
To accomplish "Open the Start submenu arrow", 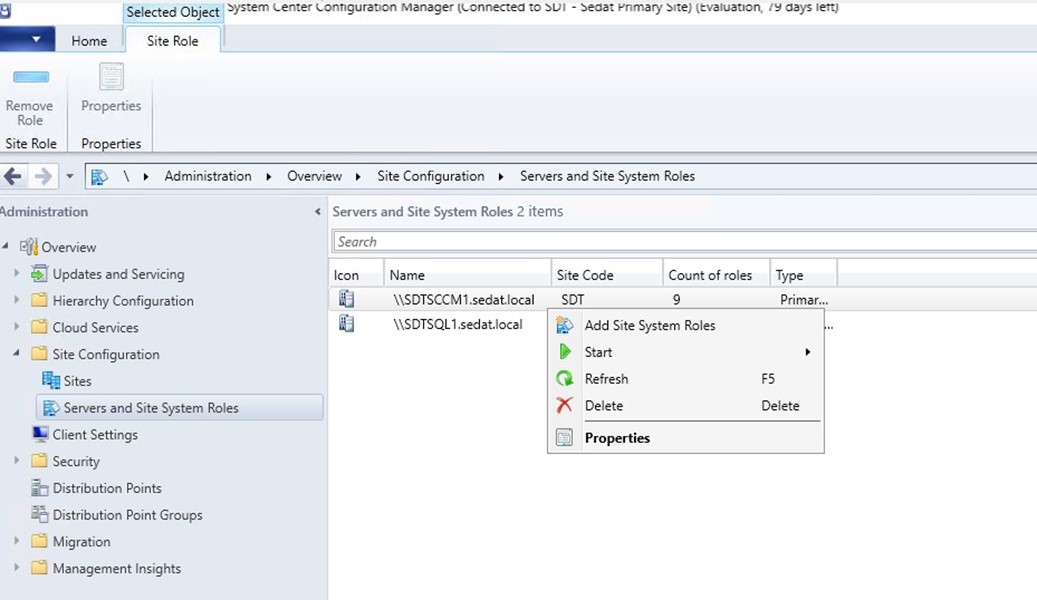I will click(808, 352).
